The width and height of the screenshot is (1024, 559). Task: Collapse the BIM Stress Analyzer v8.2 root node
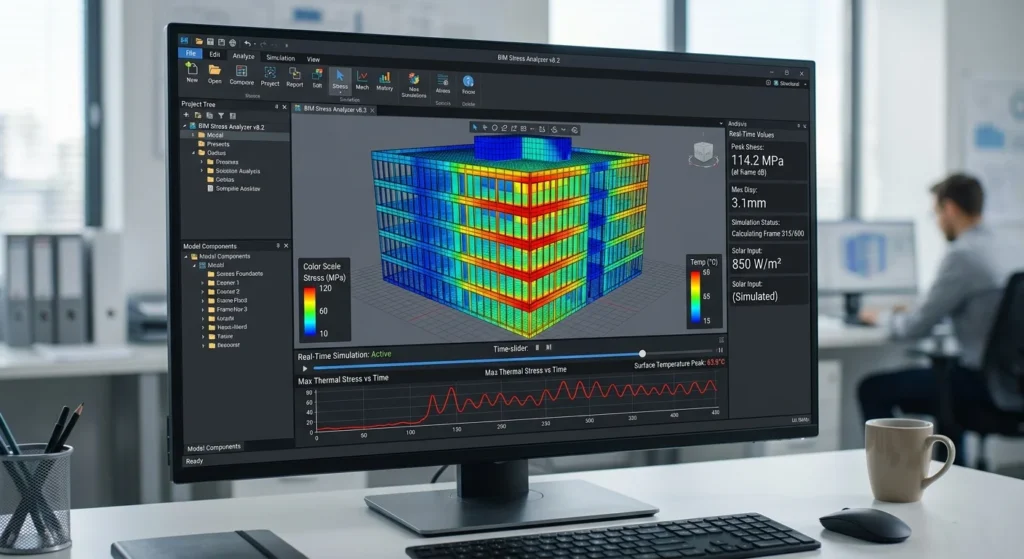184,126
